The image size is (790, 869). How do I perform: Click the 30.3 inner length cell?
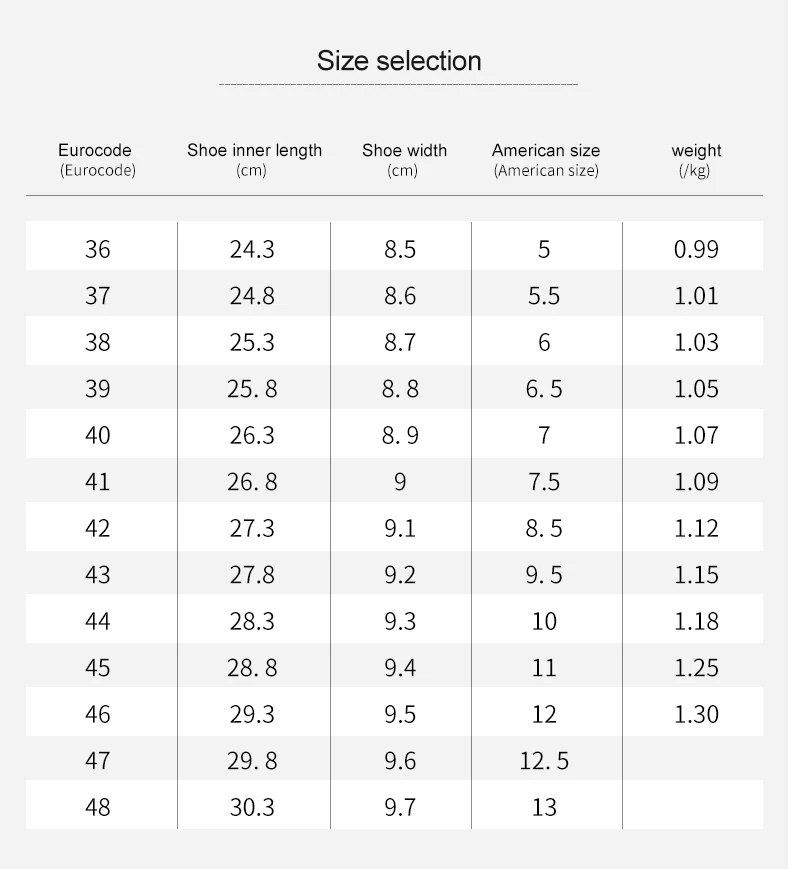point(252,807)
